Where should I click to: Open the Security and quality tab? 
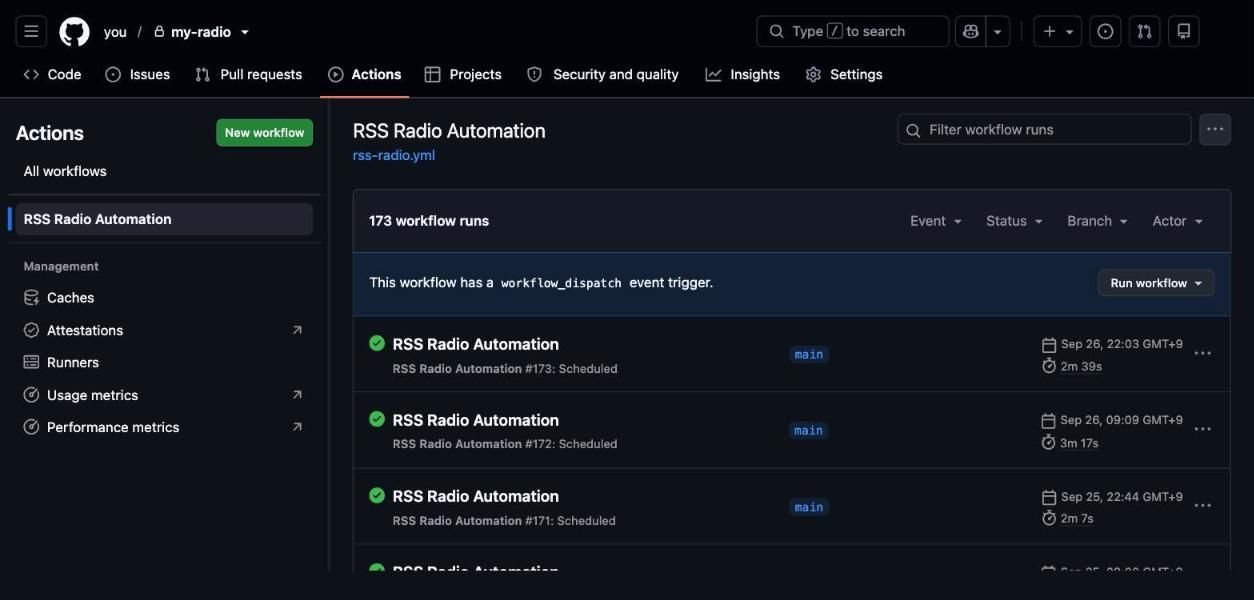coord(603,74)
